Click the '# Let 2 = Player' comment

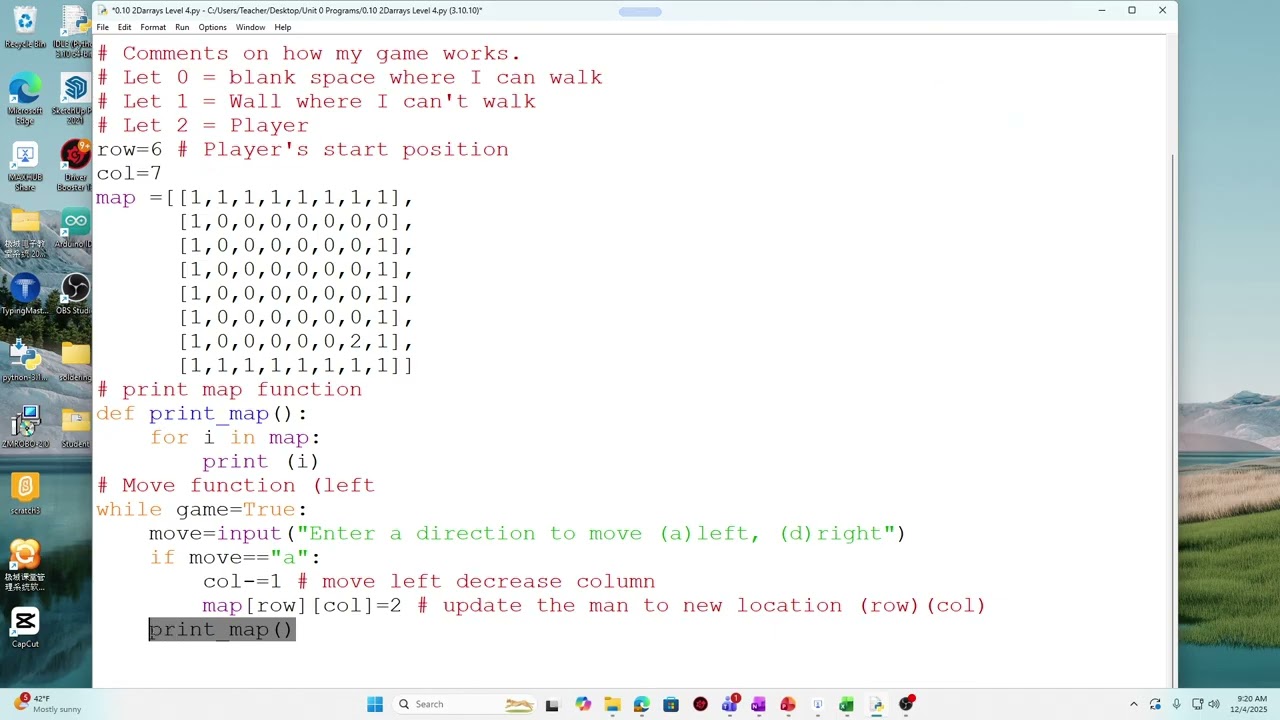point(203,125)
